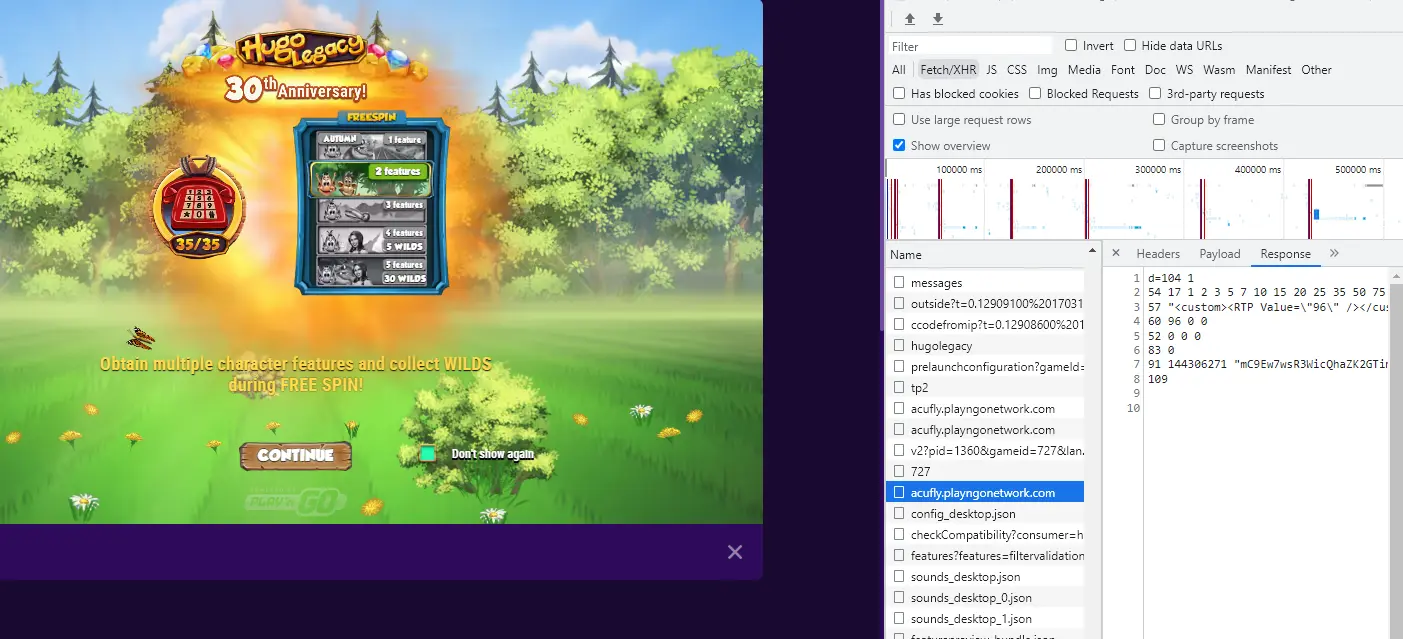The height and width of the screenshot is (639, 1403).
Task: Click the Import HAR file upload arrow
Action: [x=910, y=19]
